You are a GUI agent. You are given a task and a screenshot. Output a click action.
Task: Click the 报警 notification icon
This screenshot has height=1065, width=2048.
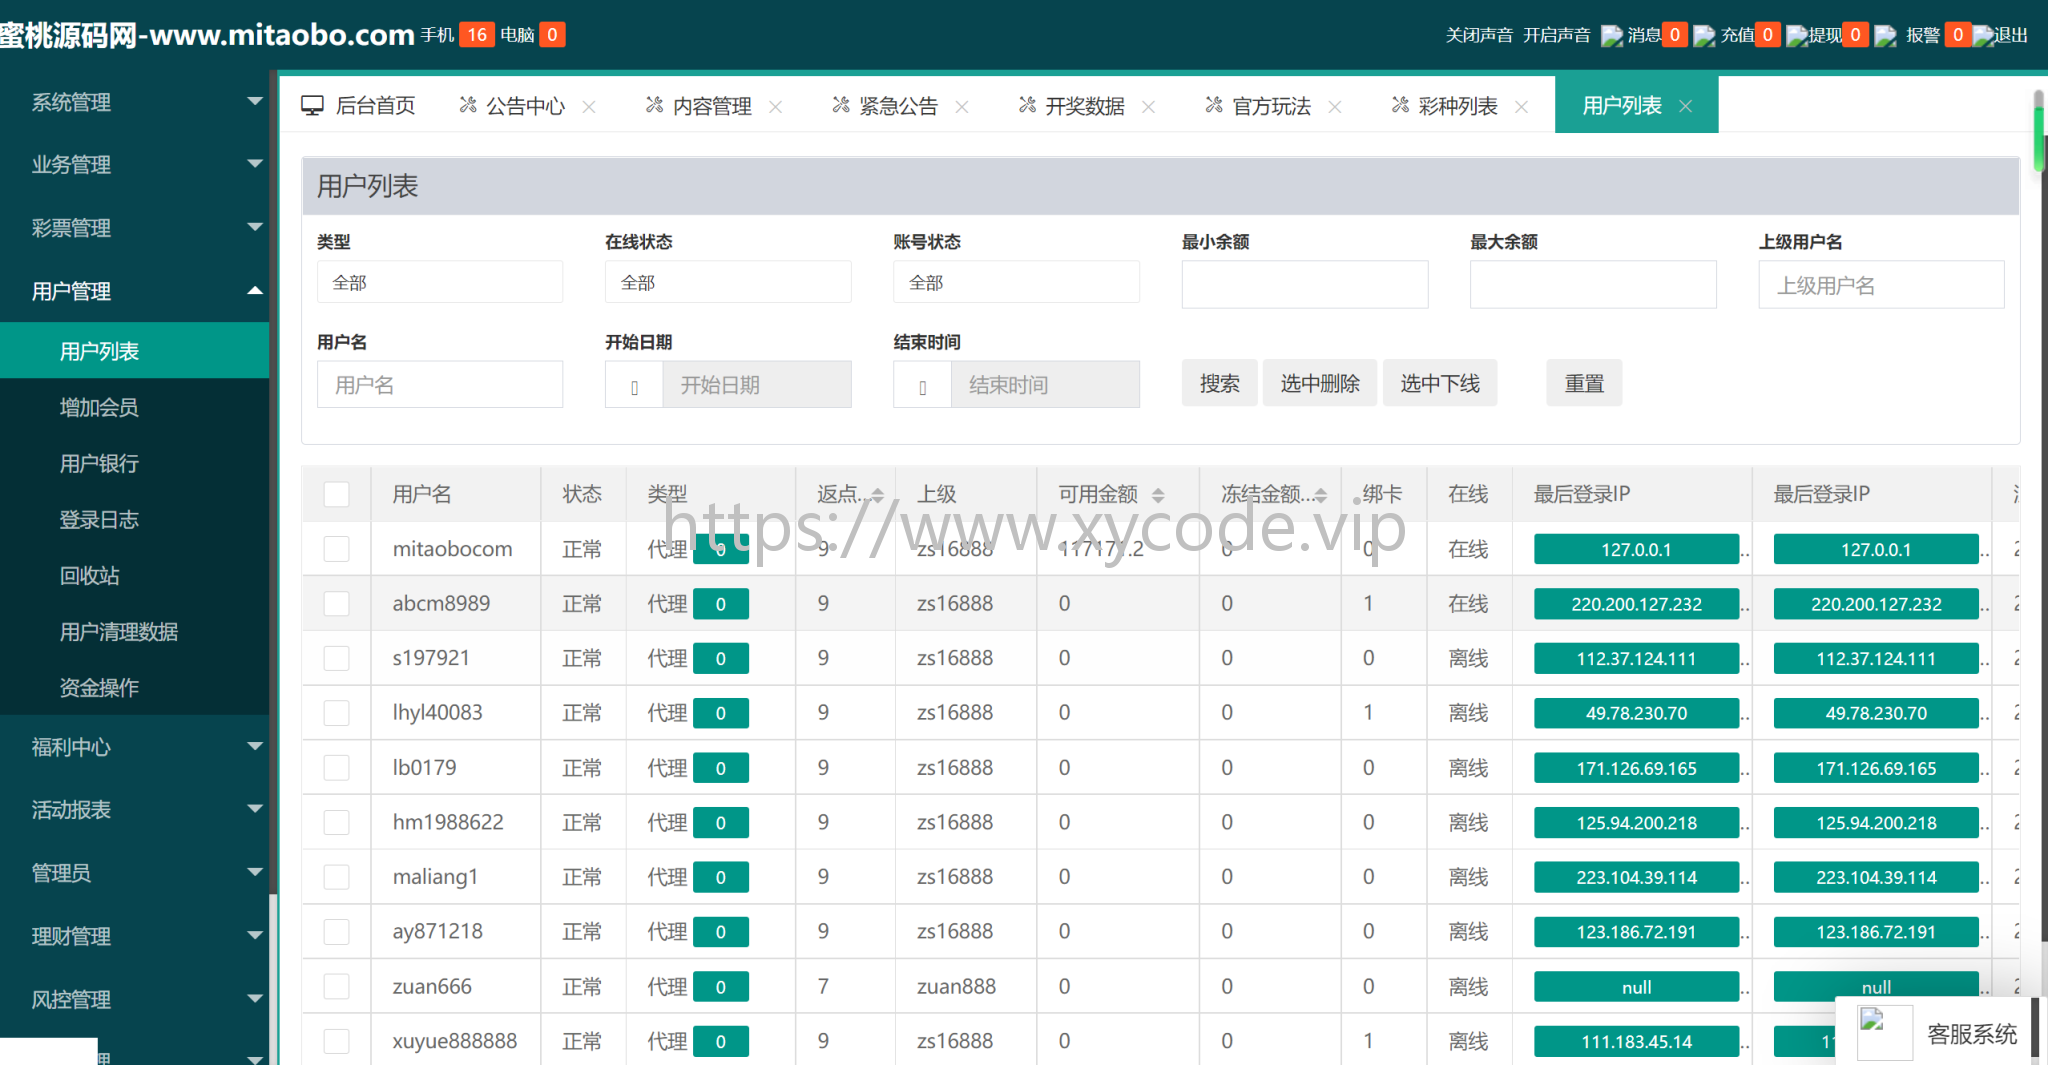1885,36
